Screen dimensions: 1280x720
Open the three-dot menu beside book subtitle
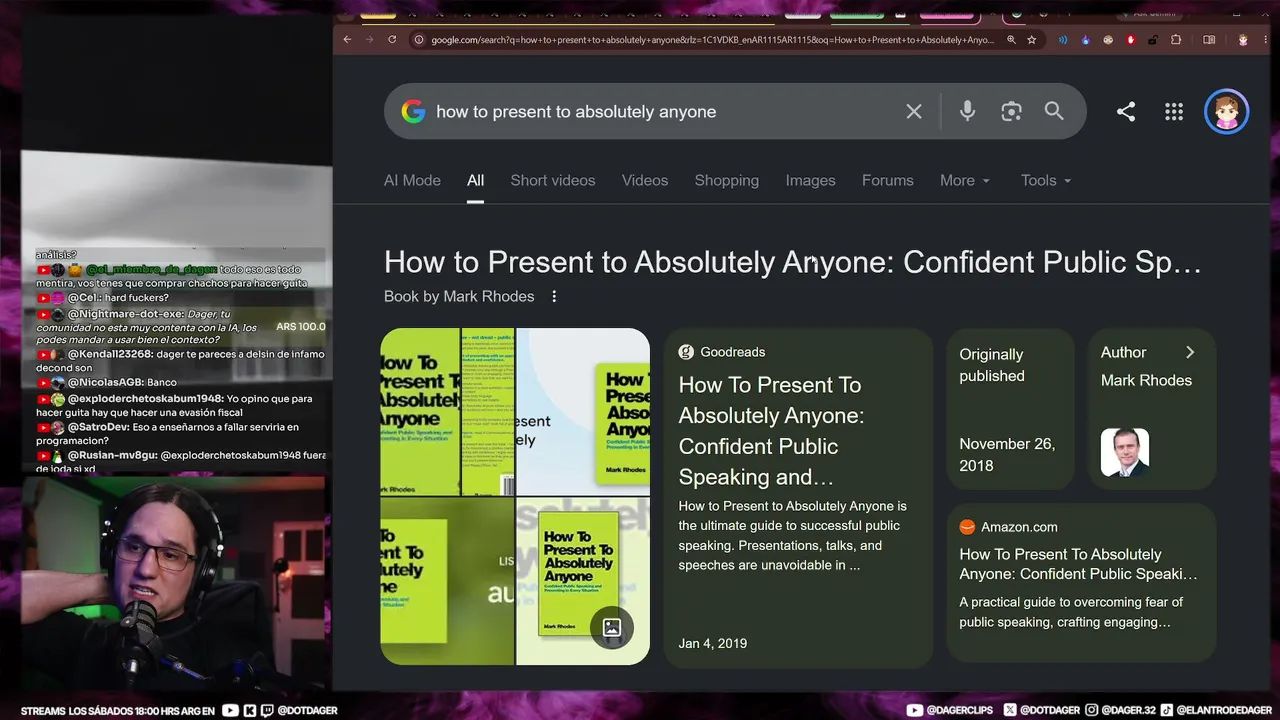[x=554, y=296]
